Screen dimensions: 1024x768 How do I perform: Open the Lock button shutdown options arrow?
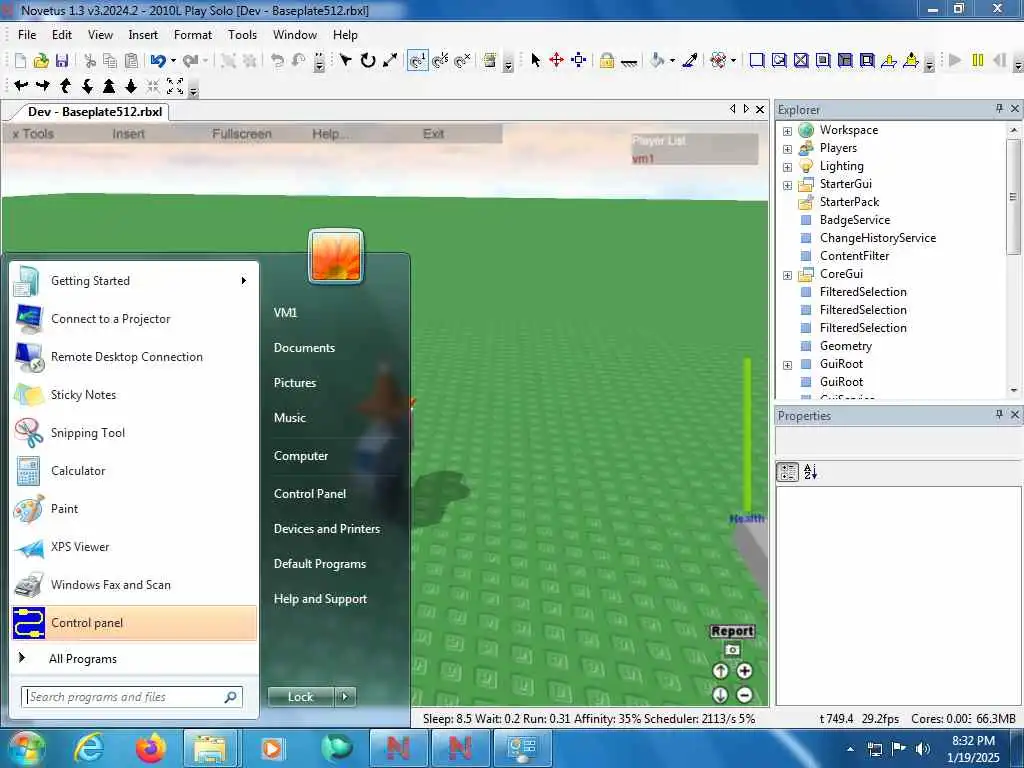click(x=345, y=697)
